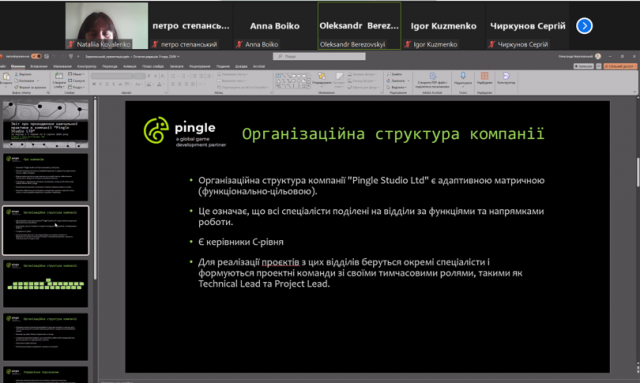640x383 pixels.
Task: Select Nataliia Kovalenko's video tile
Action: 107,26
